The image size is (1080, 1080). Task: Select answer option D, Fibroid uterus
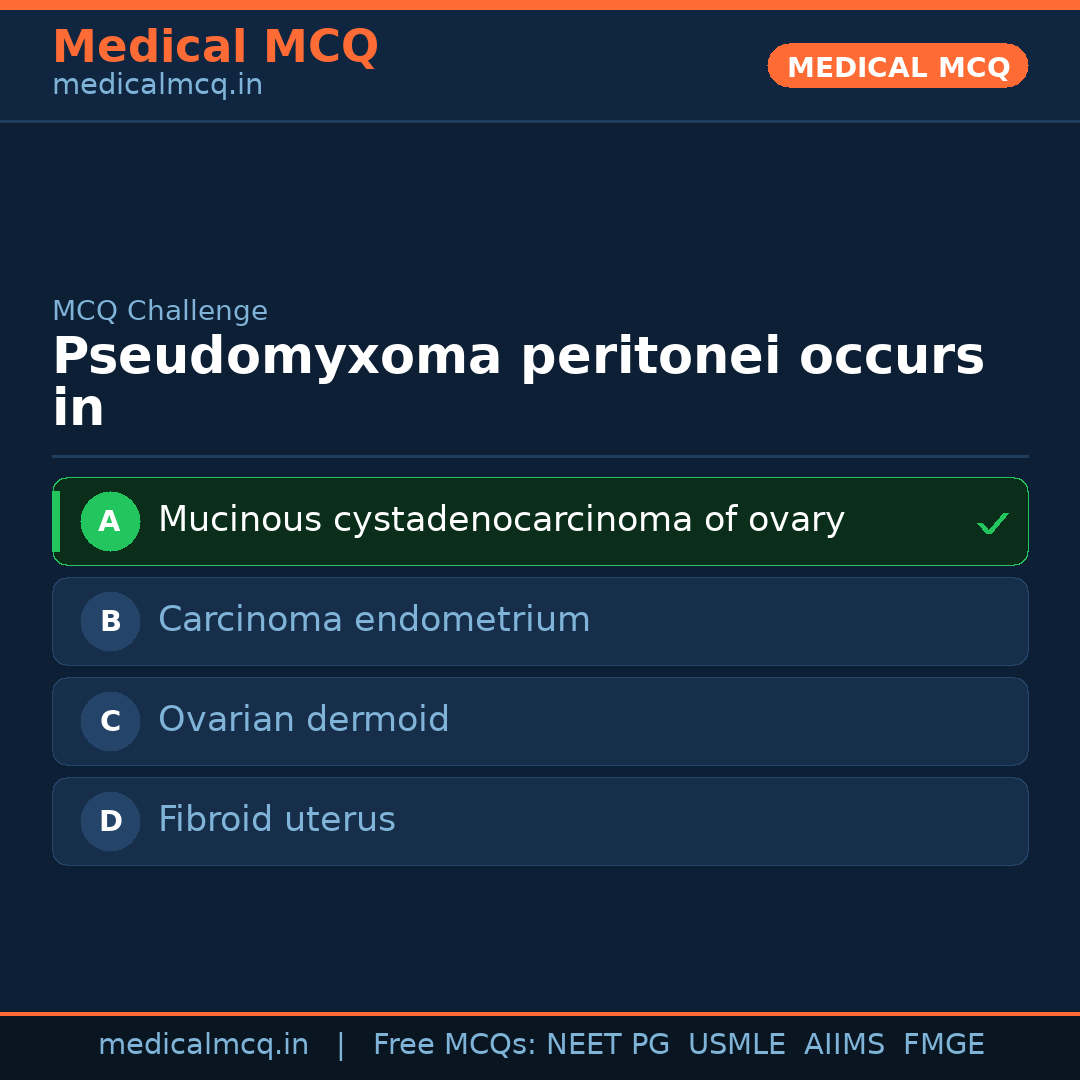tap(540, 821)
